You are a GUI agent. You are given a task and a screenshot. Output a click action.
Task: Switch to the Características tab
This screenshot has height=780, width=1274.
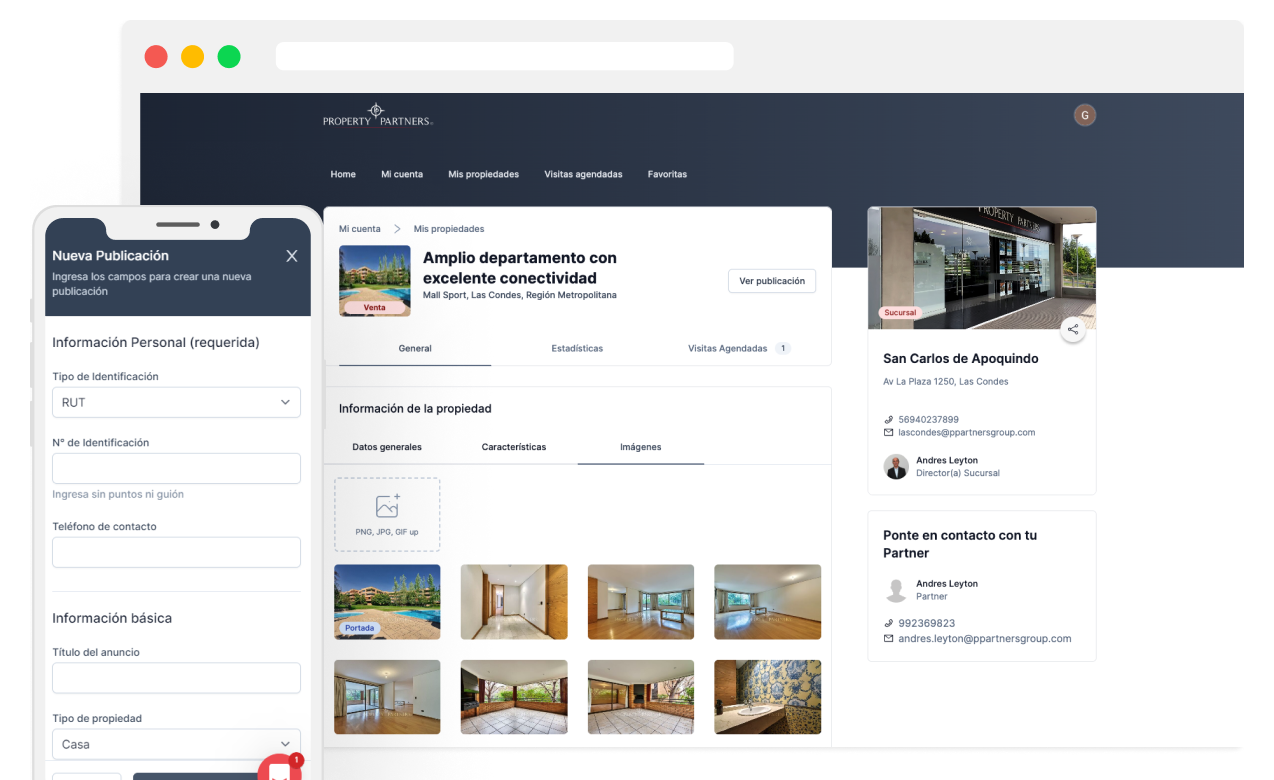[x=513, y=447]
